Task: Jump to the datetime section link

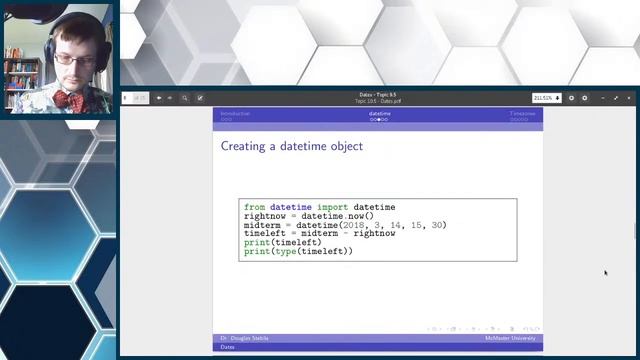Action: [380, 113]
